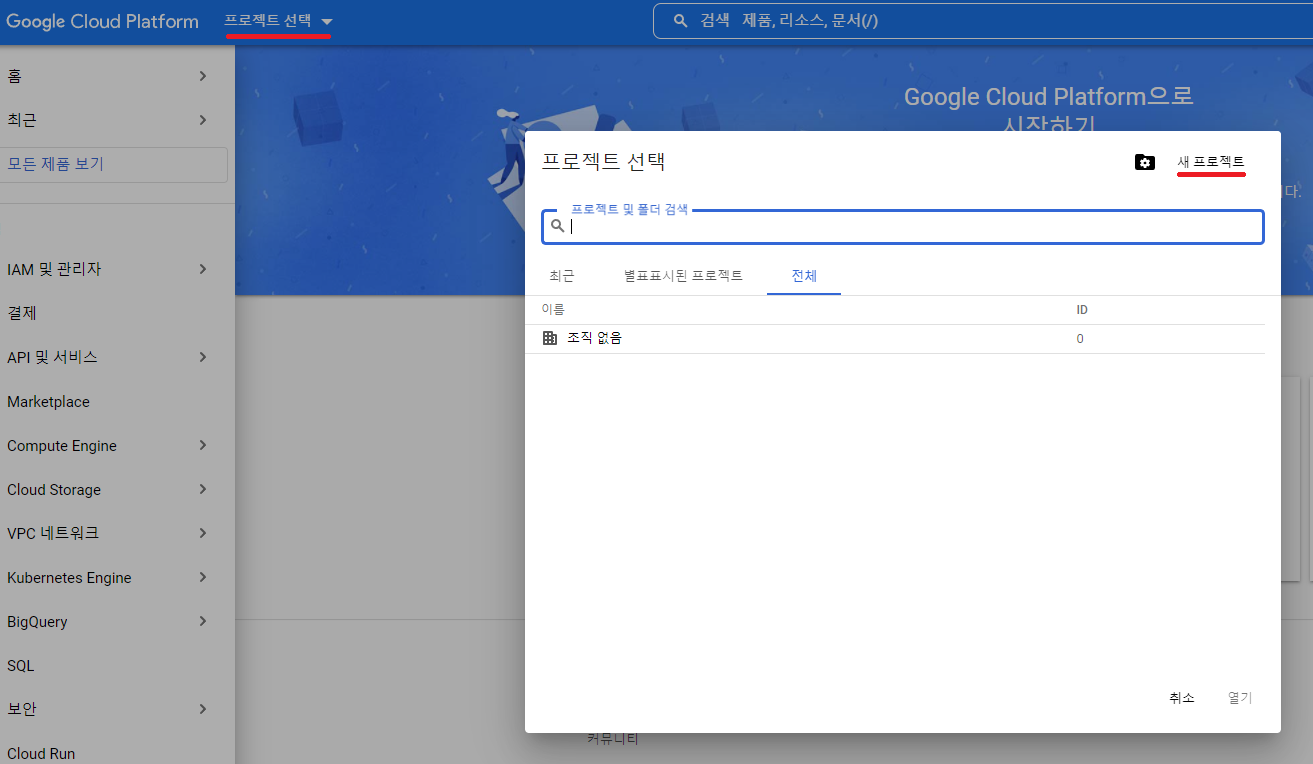
Task: Open API 및 서비스 in the sidebar
Action: tap(52, 357)
